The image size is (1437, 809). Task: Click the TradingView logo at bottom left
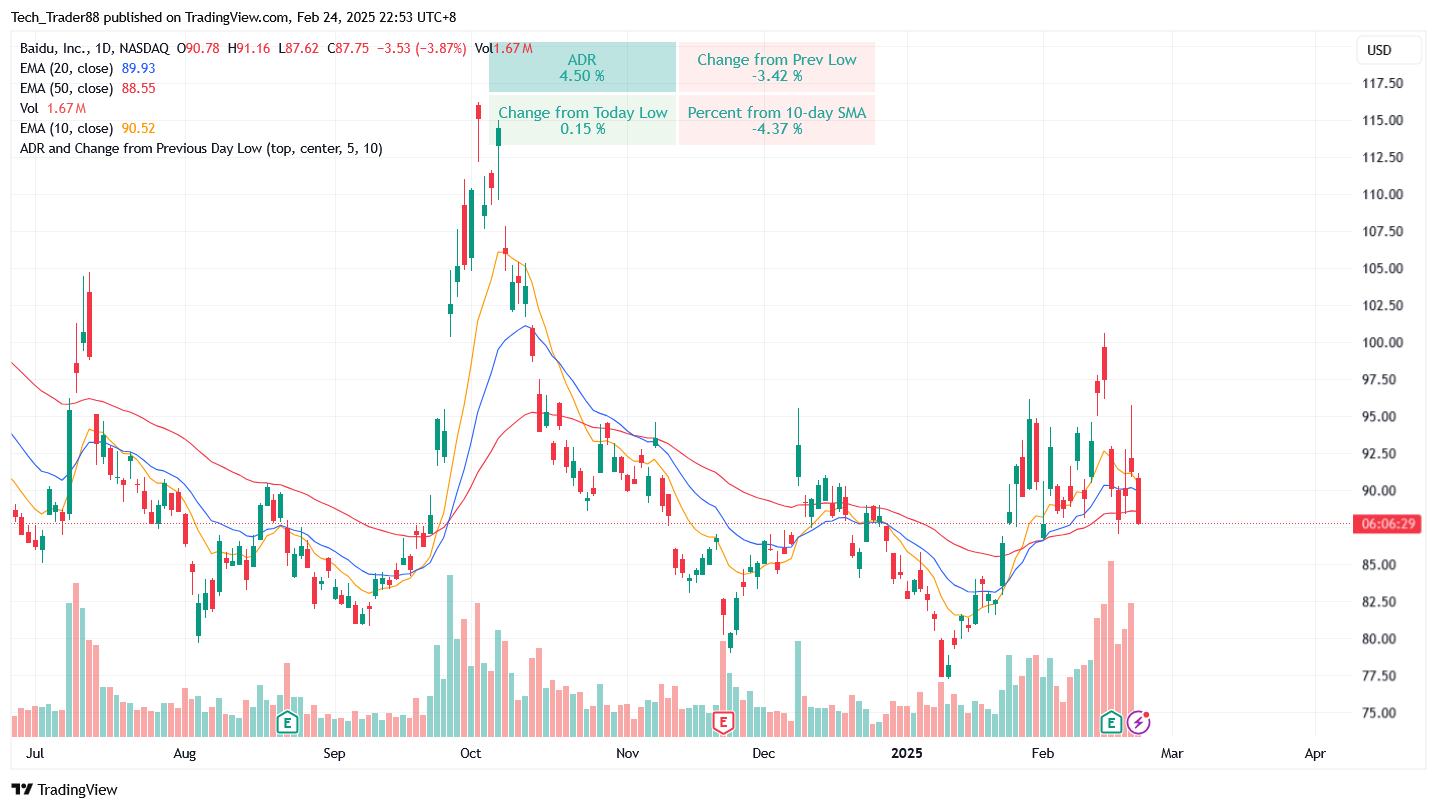click(65, 790)
